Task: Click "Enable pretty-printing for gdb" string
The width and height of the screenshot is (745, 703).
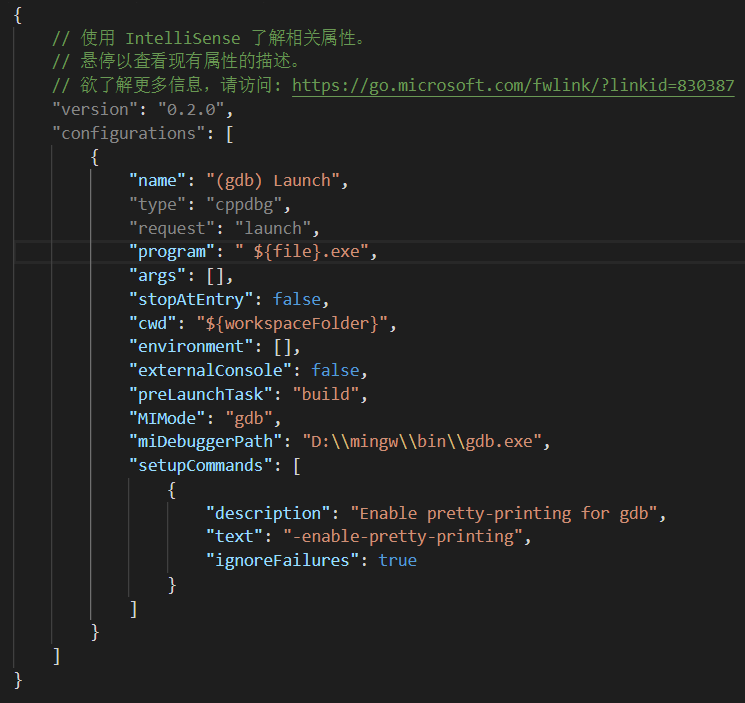Action: (504, 513)
